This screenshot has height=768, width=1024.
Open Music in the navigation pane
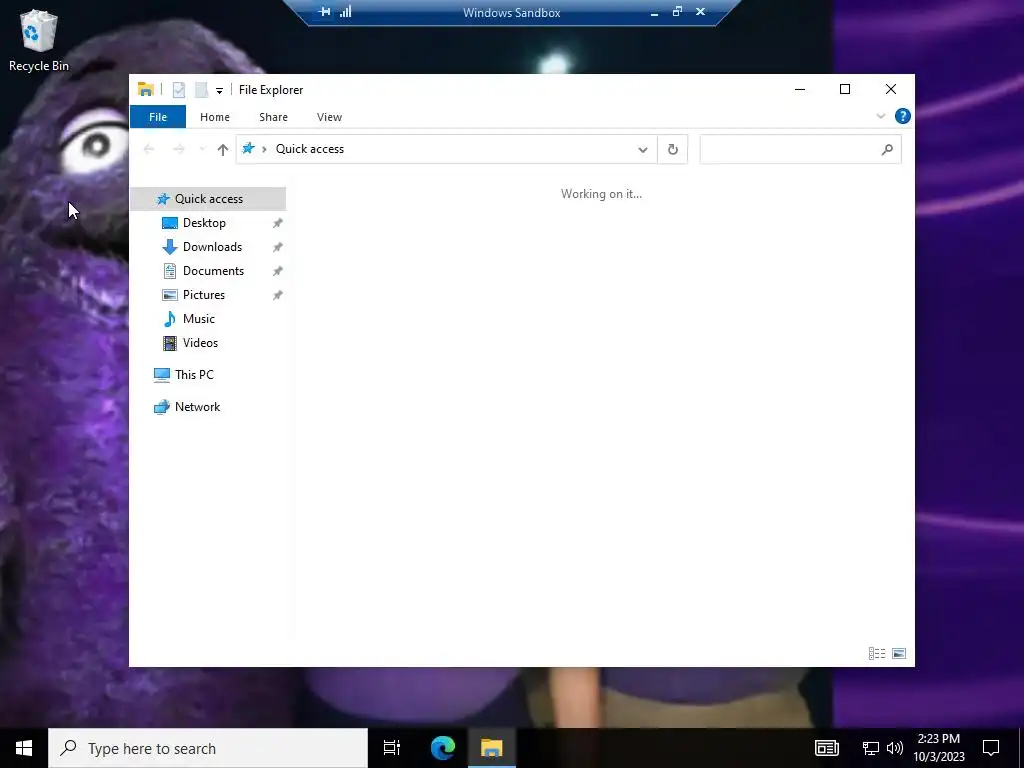(x=199, y=319)
